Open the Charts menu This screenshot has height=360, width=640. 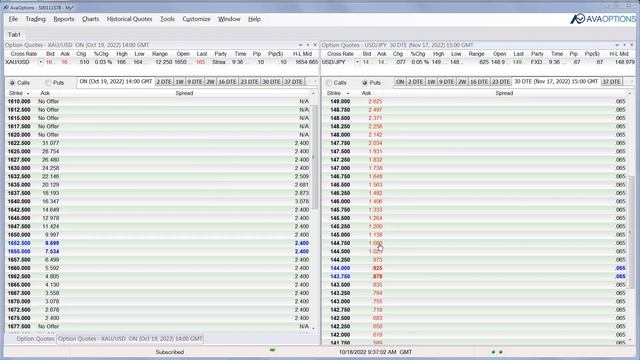(90, 19)
